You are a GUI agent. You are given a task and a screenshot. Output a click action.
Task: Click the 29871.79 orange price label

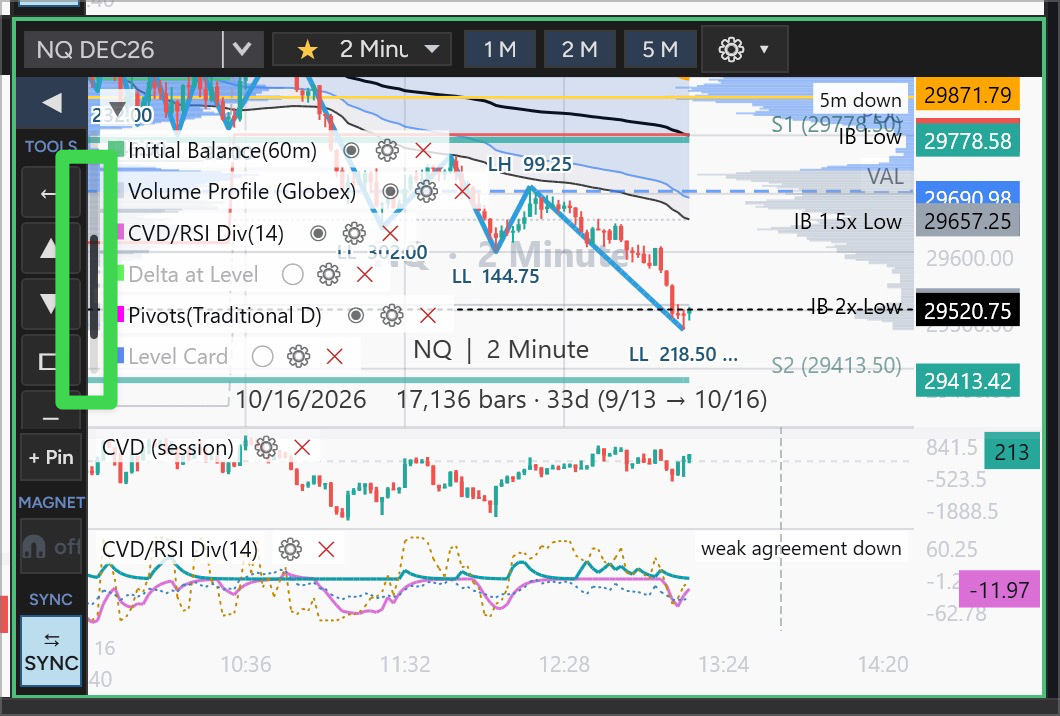click(x=967, y=95)
